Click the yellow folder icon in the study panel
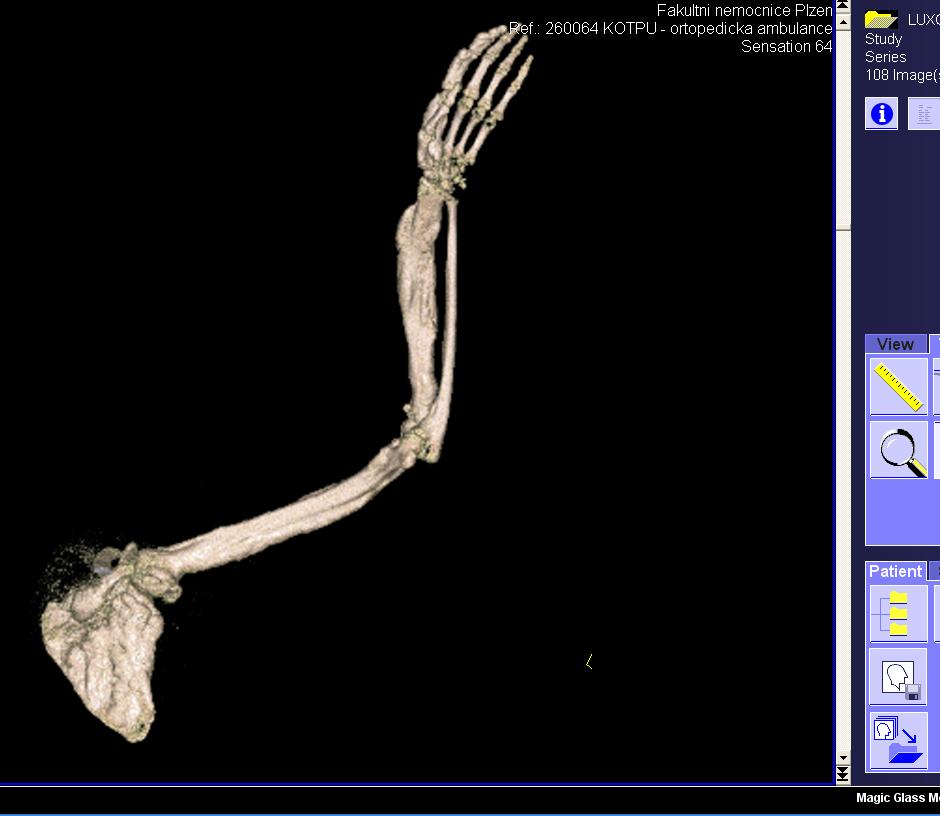Image resolution: width=940 pixels, height=816 pixels. coord(881,18)
